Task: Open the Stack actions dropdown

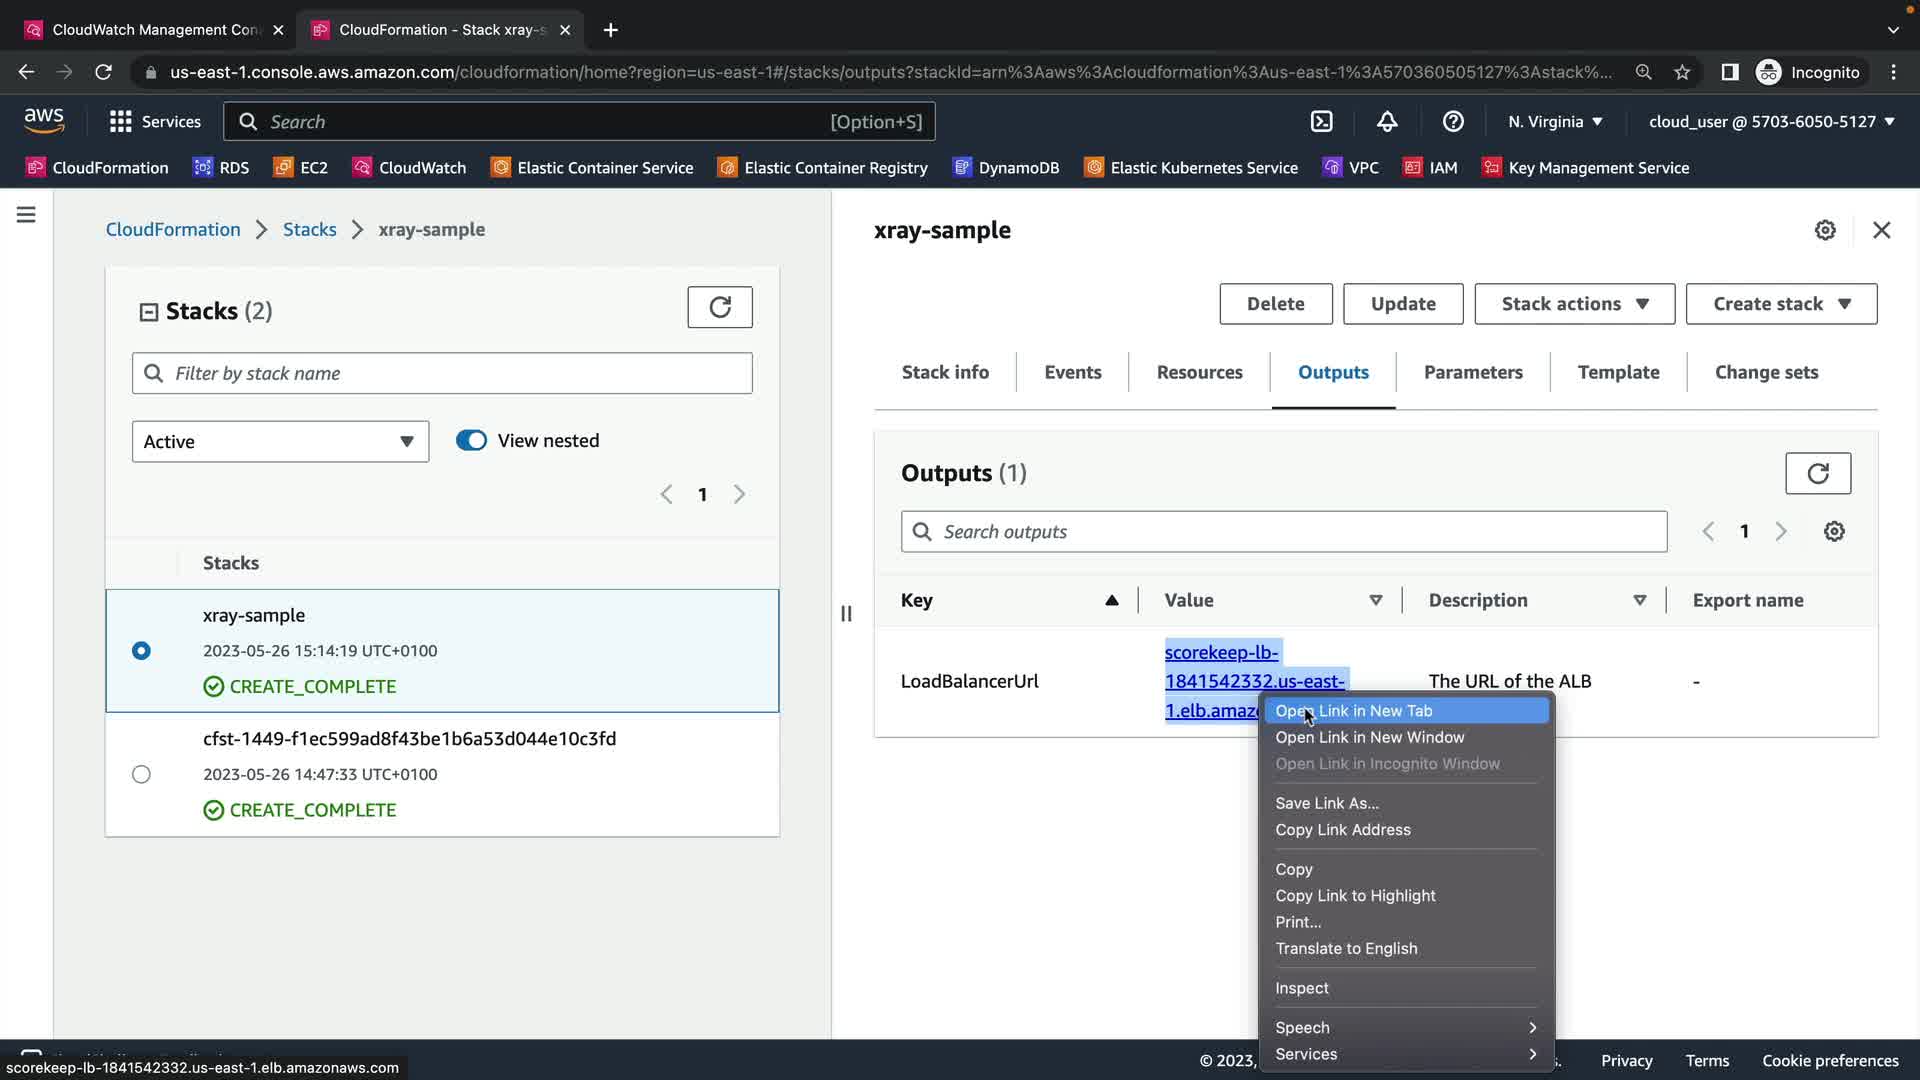Action: point(1574,304)
